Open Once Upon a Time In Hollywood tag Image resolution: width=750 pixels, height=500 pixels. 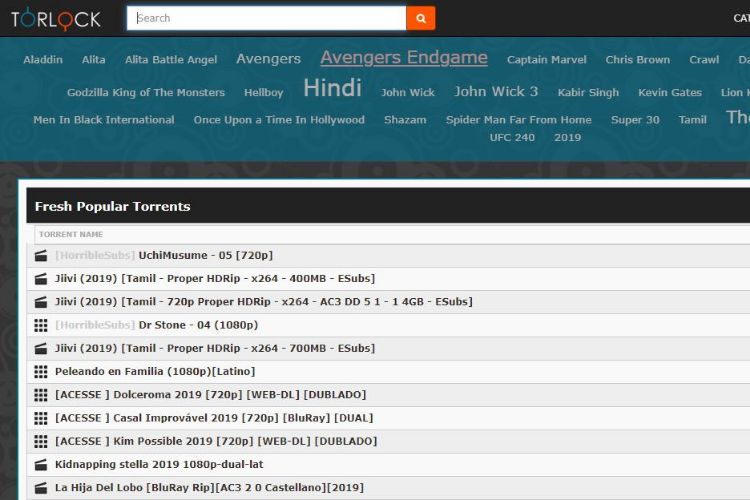point(279,120)
